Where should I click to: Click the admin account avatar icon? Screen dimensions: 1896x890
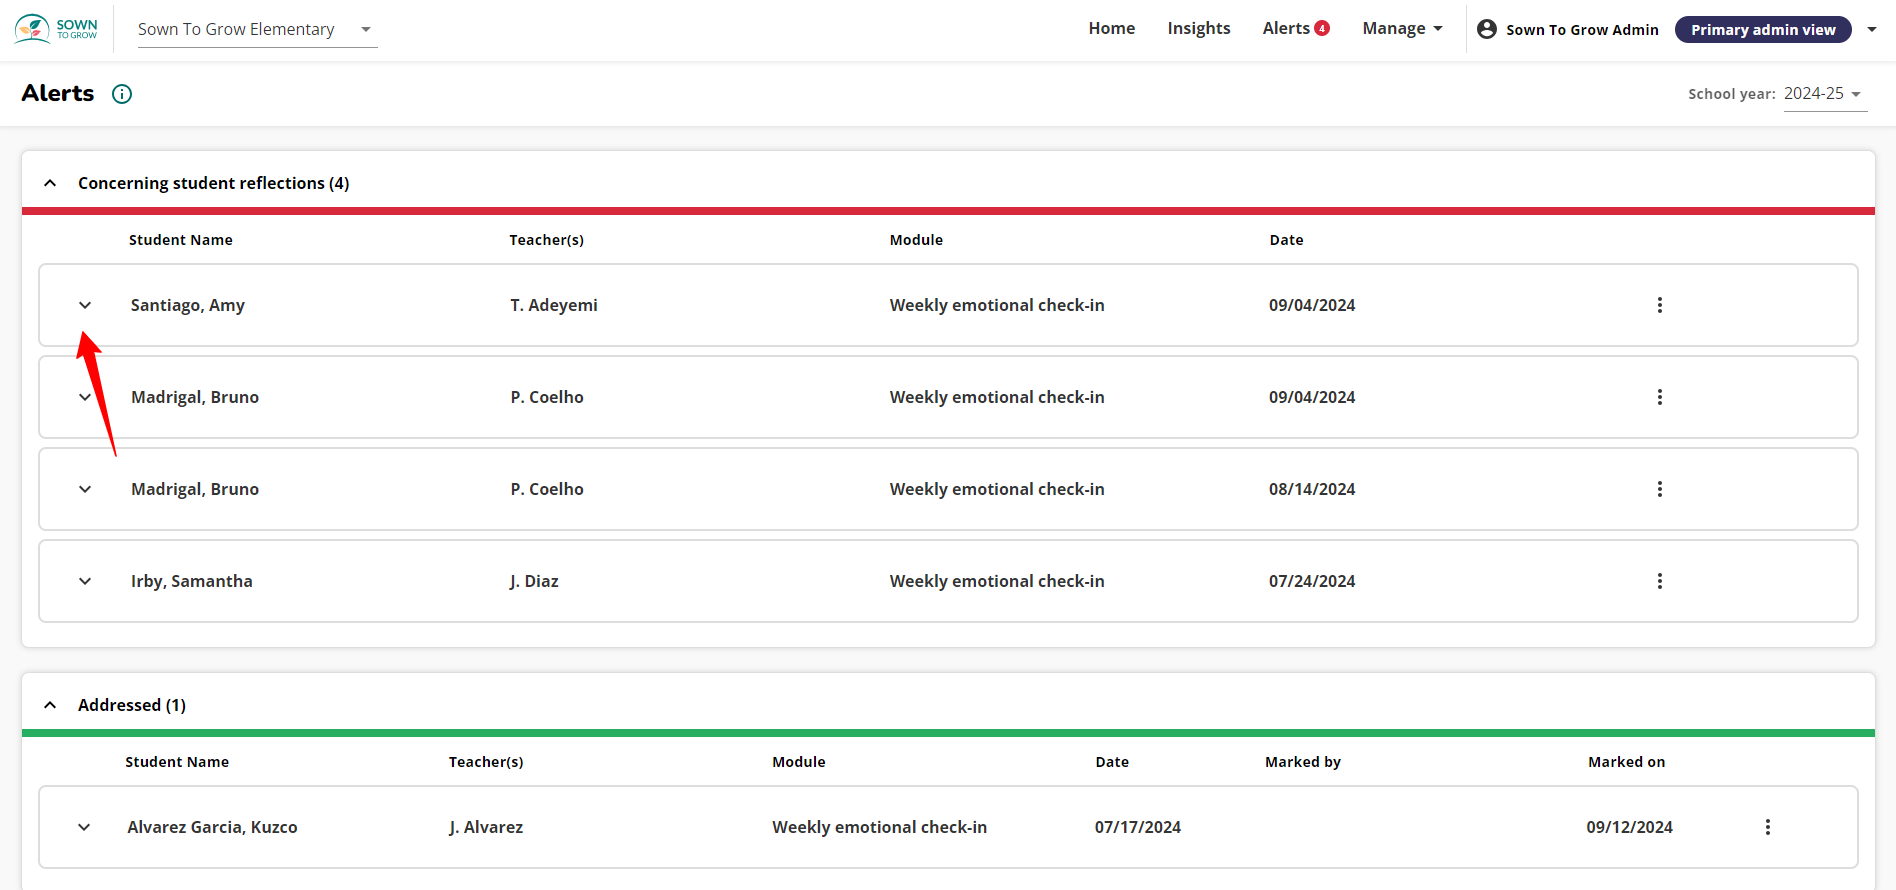(1487, 29)
